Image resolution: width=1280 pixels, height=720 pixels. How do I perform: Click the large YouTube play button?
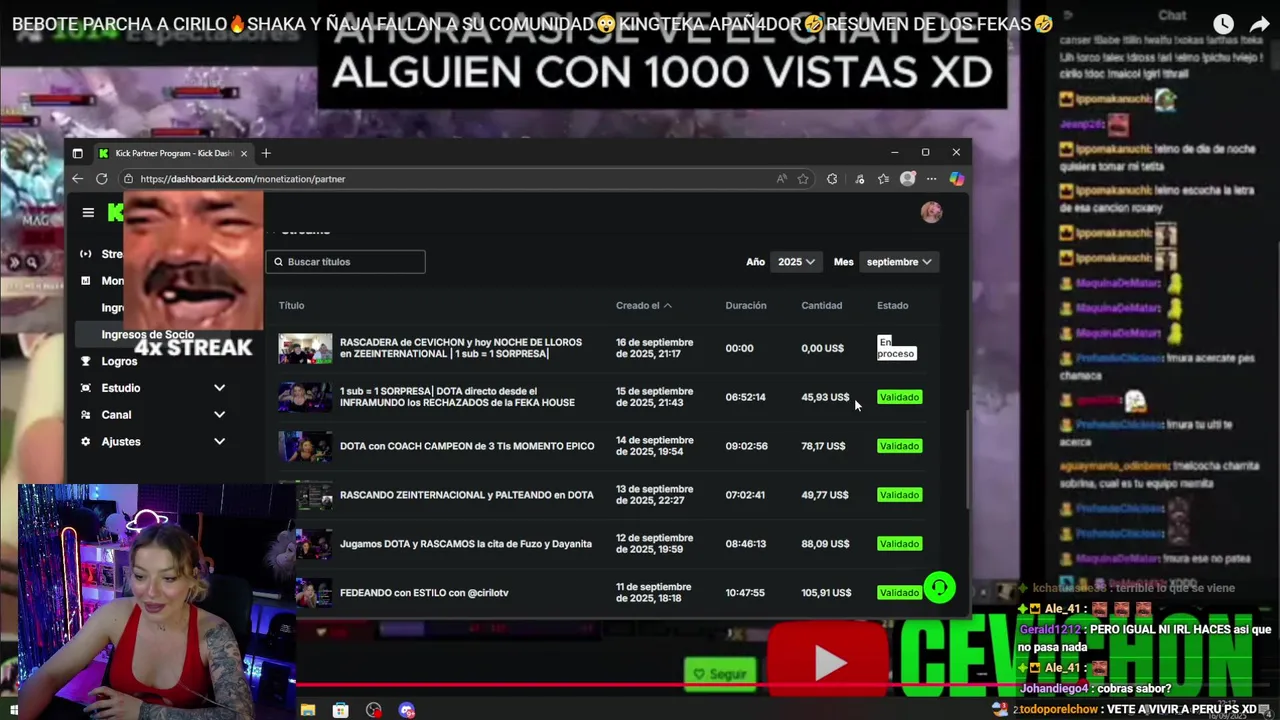pyautogui.click(x=828, y=662)
